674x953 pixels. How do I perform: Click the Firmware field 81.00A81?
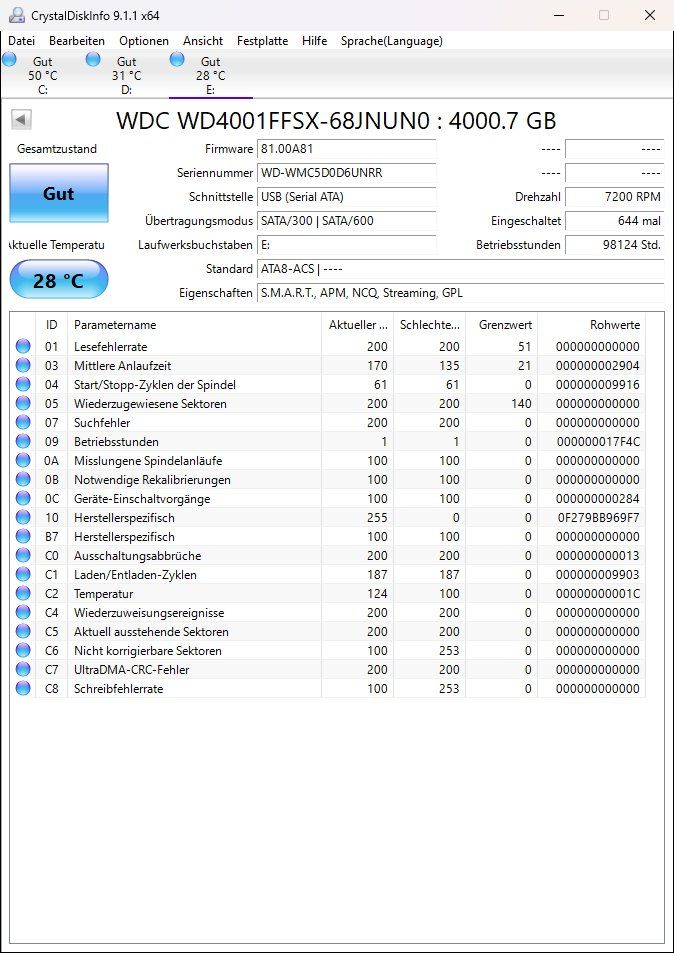pyautogui.click(x=346, y=149)
